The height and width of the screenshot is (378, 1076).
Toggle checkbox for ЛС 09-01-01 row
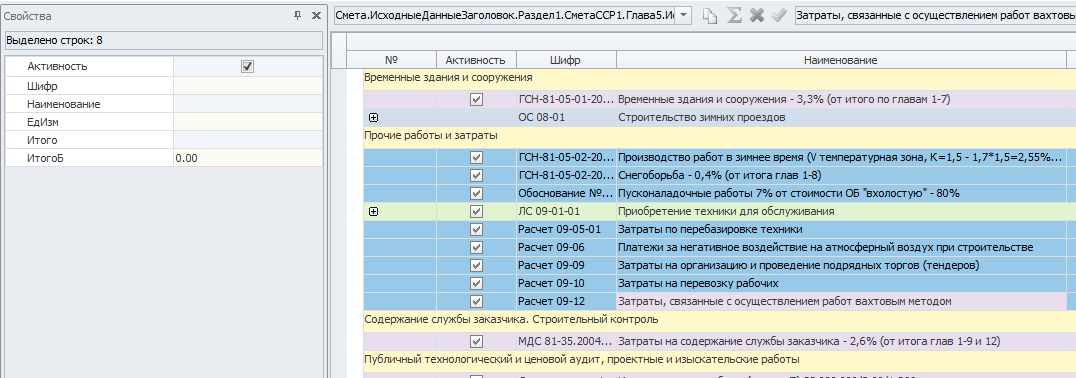476,211
